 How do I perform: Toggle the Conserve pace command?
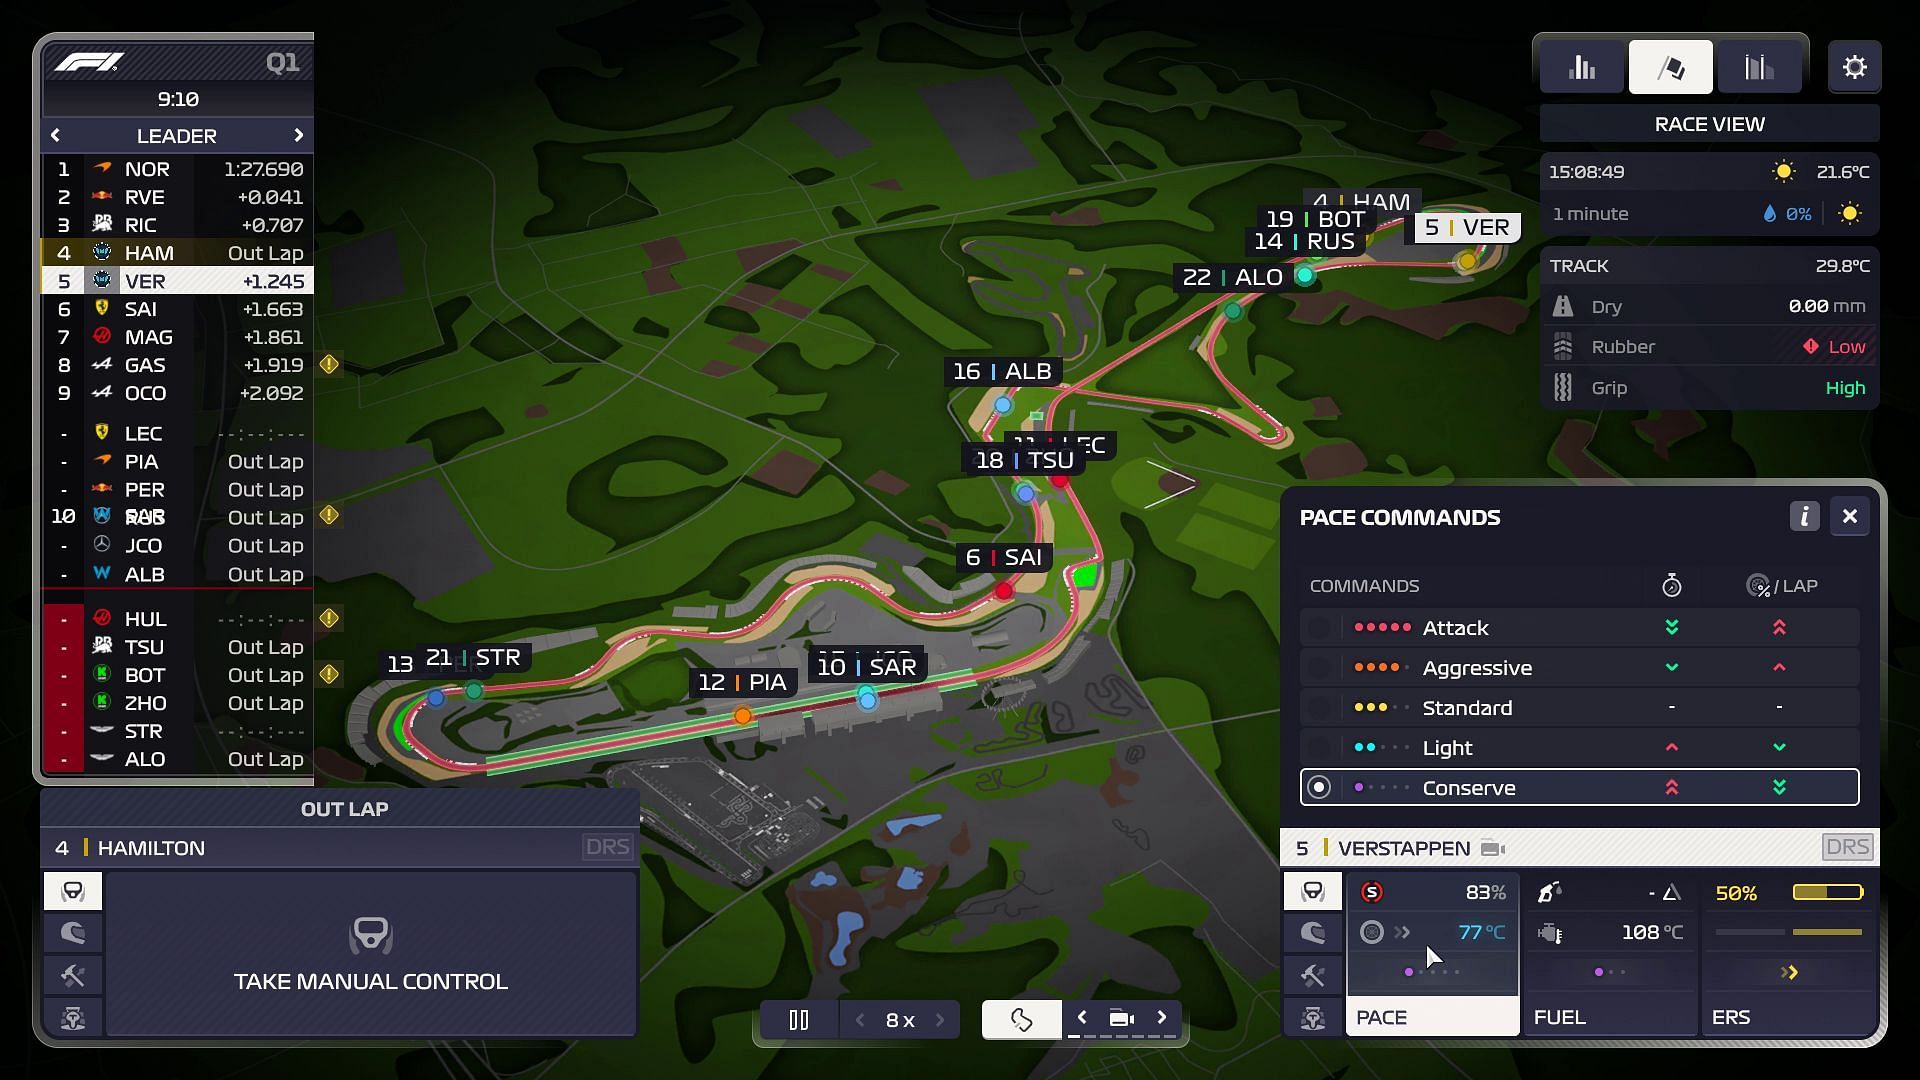[x=1320, y=787]
